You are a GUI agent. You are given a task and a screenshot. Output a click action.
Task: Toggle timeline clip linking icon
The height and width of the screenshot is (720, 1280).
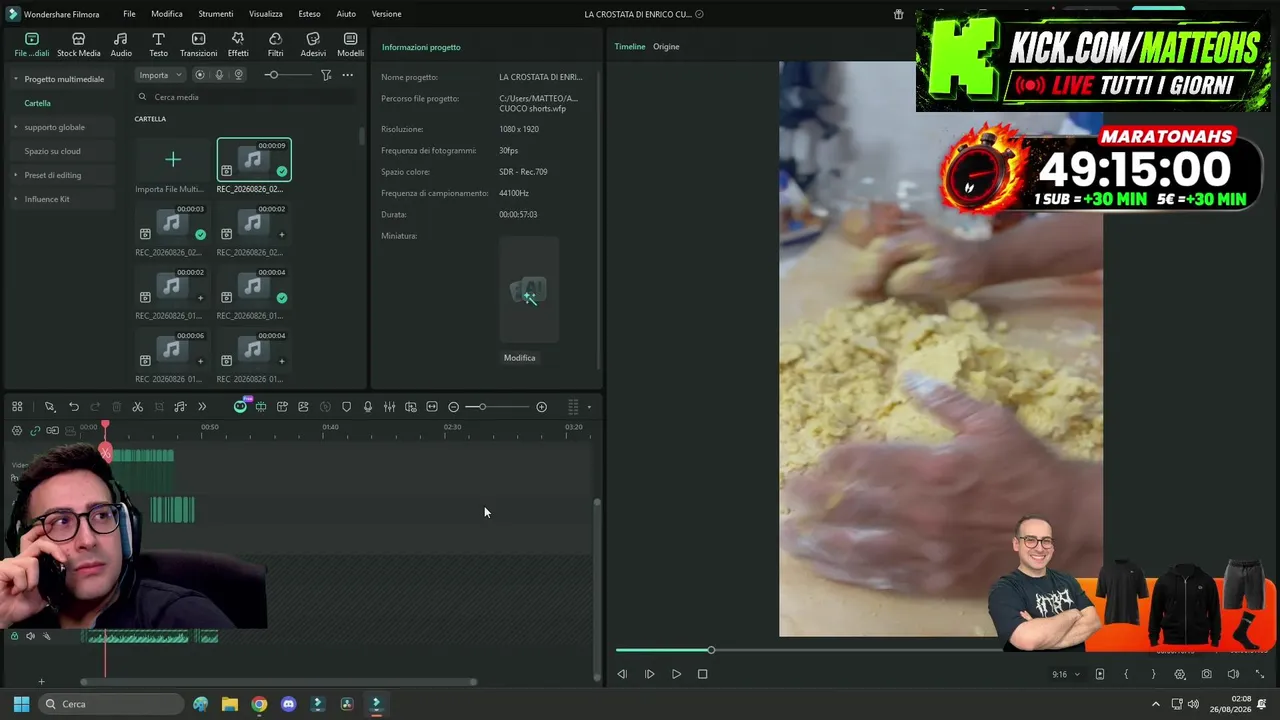(35, 431)
